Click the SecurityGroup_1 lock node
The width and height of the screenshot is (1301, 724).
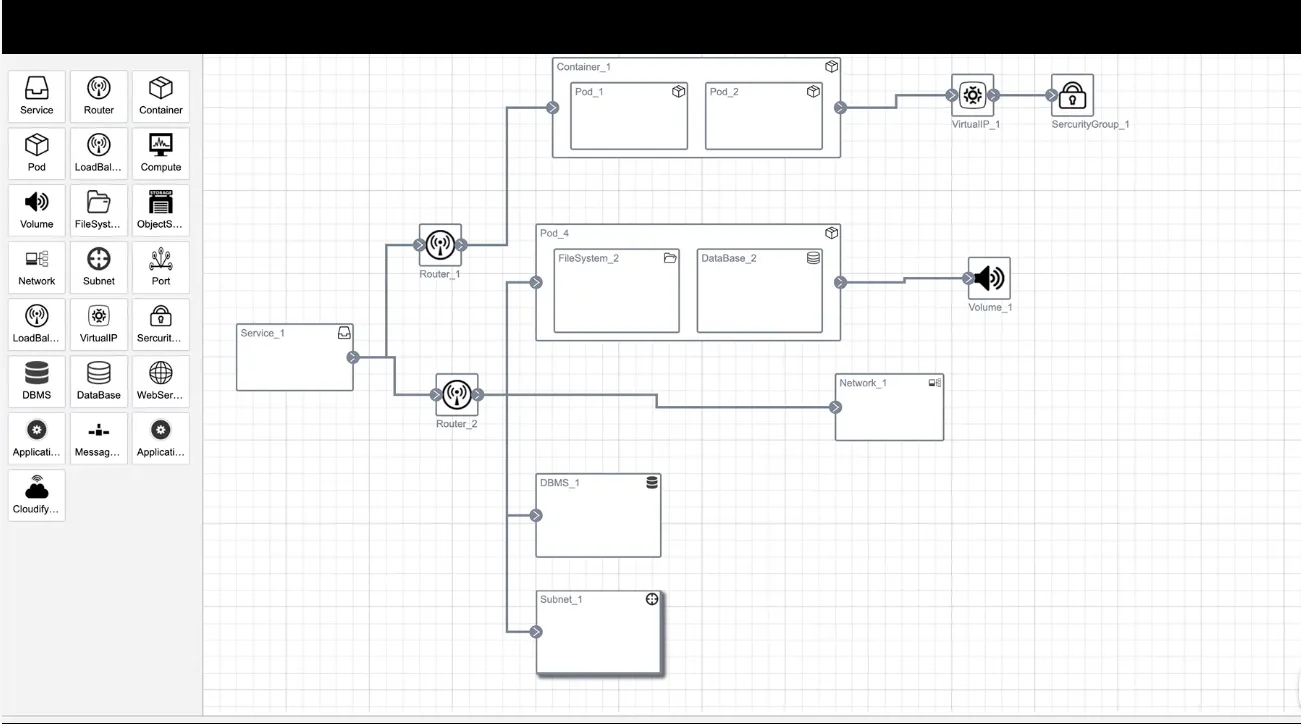[x=1073, y=96]
